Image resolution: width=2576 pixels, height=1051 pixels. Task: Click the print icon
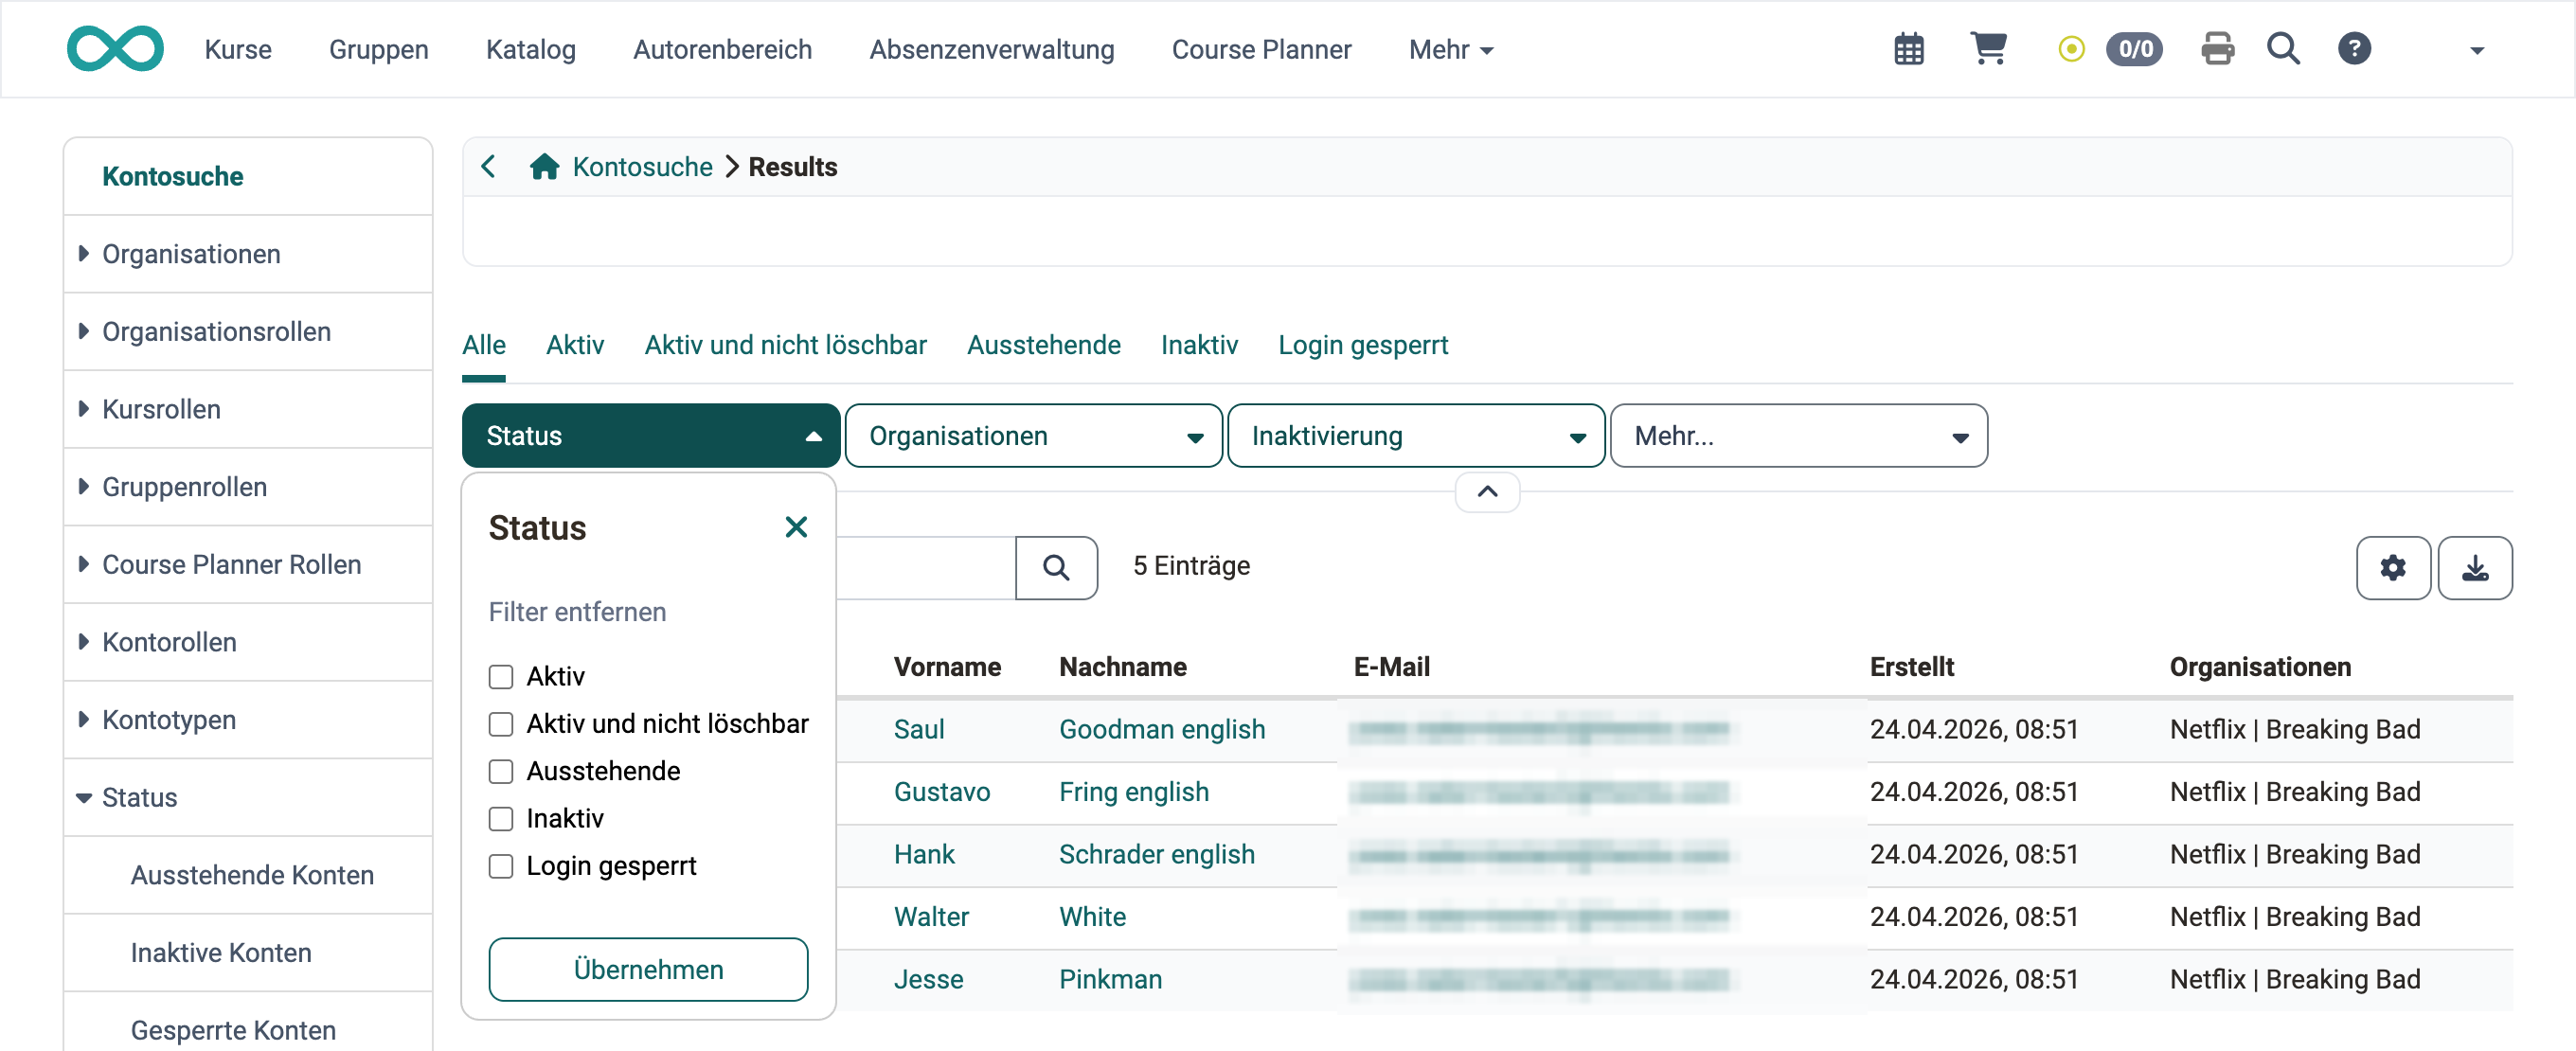[2217, 49]
